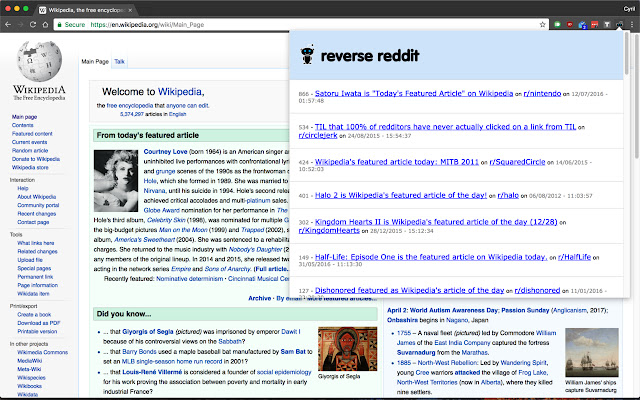Click the Secure padlock indicator

pyautogui.click(x=60, y=24)
